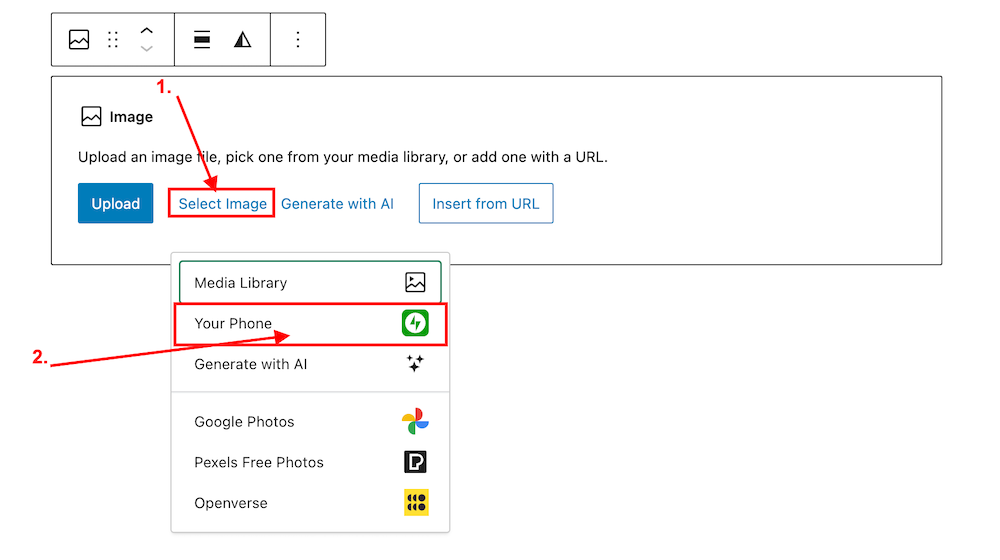Screen dimensions: 1000x560
Task: Click the drag handle icon in block toolbar
Action: coord(113,40)
